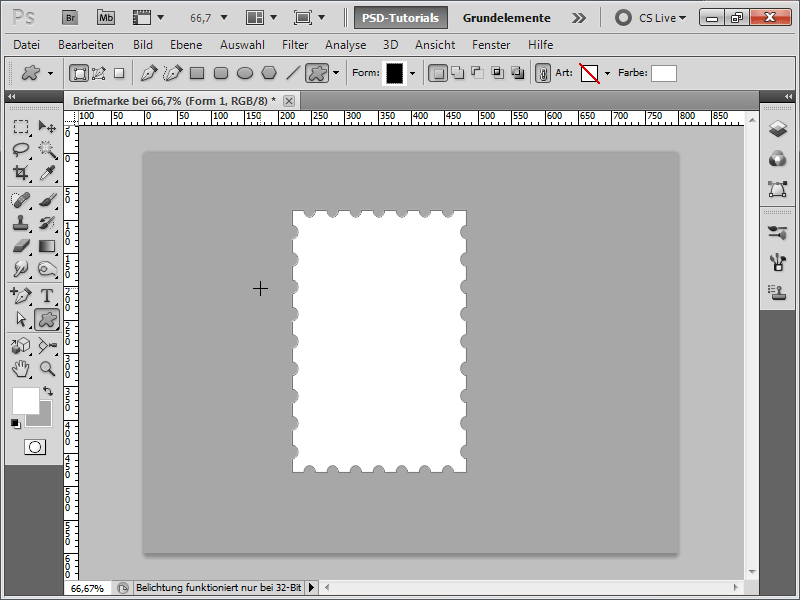Launch Adobe Bridge via Br icon
This screenshot has height=600, width=800.
(70, 18)
